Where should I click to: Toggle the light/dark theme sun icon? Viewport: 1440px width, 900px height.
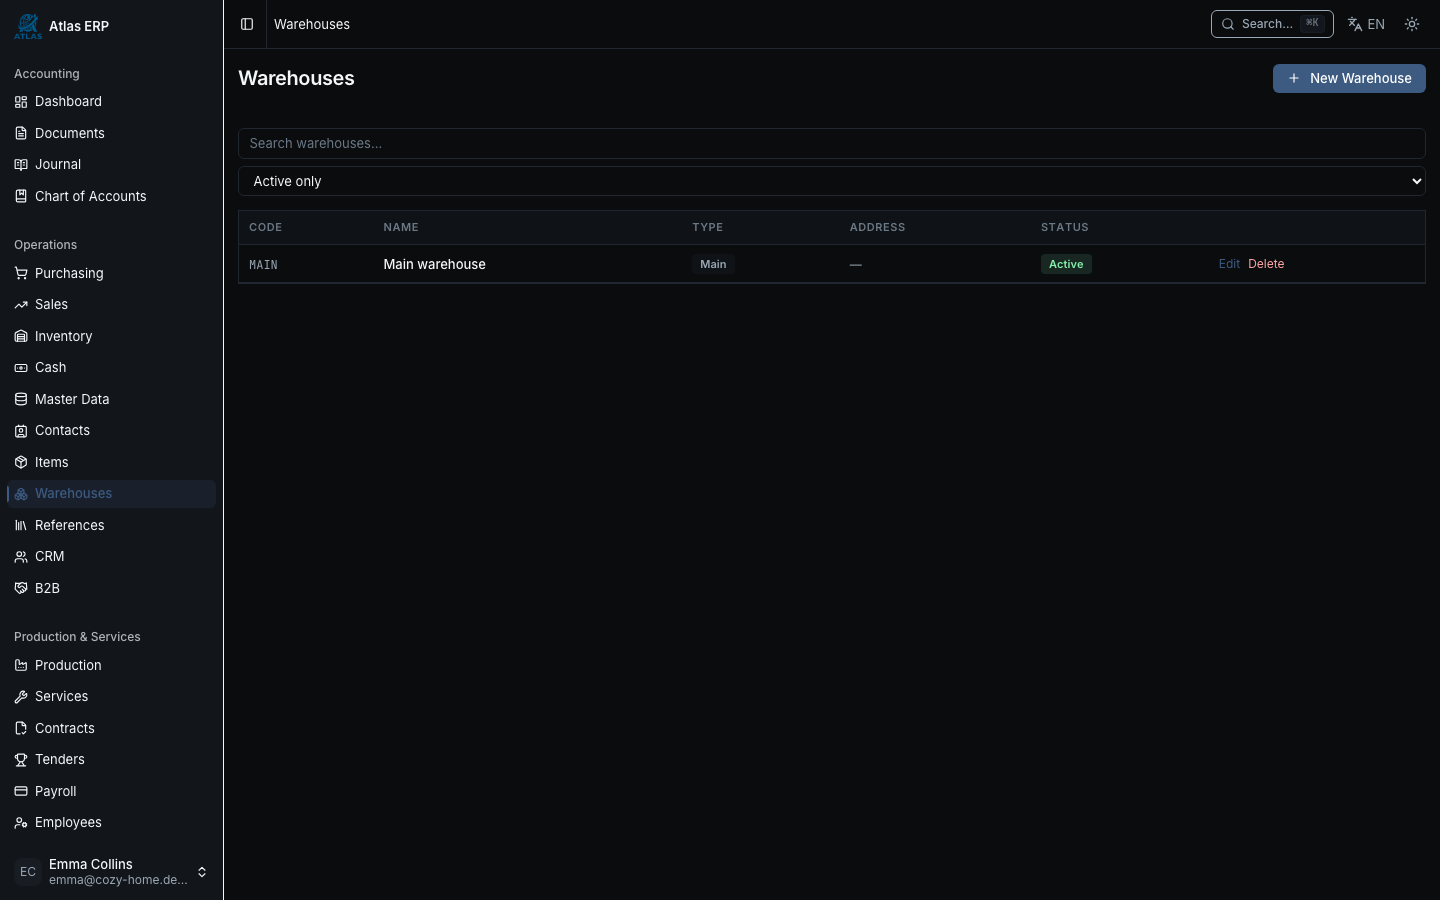1412,24
